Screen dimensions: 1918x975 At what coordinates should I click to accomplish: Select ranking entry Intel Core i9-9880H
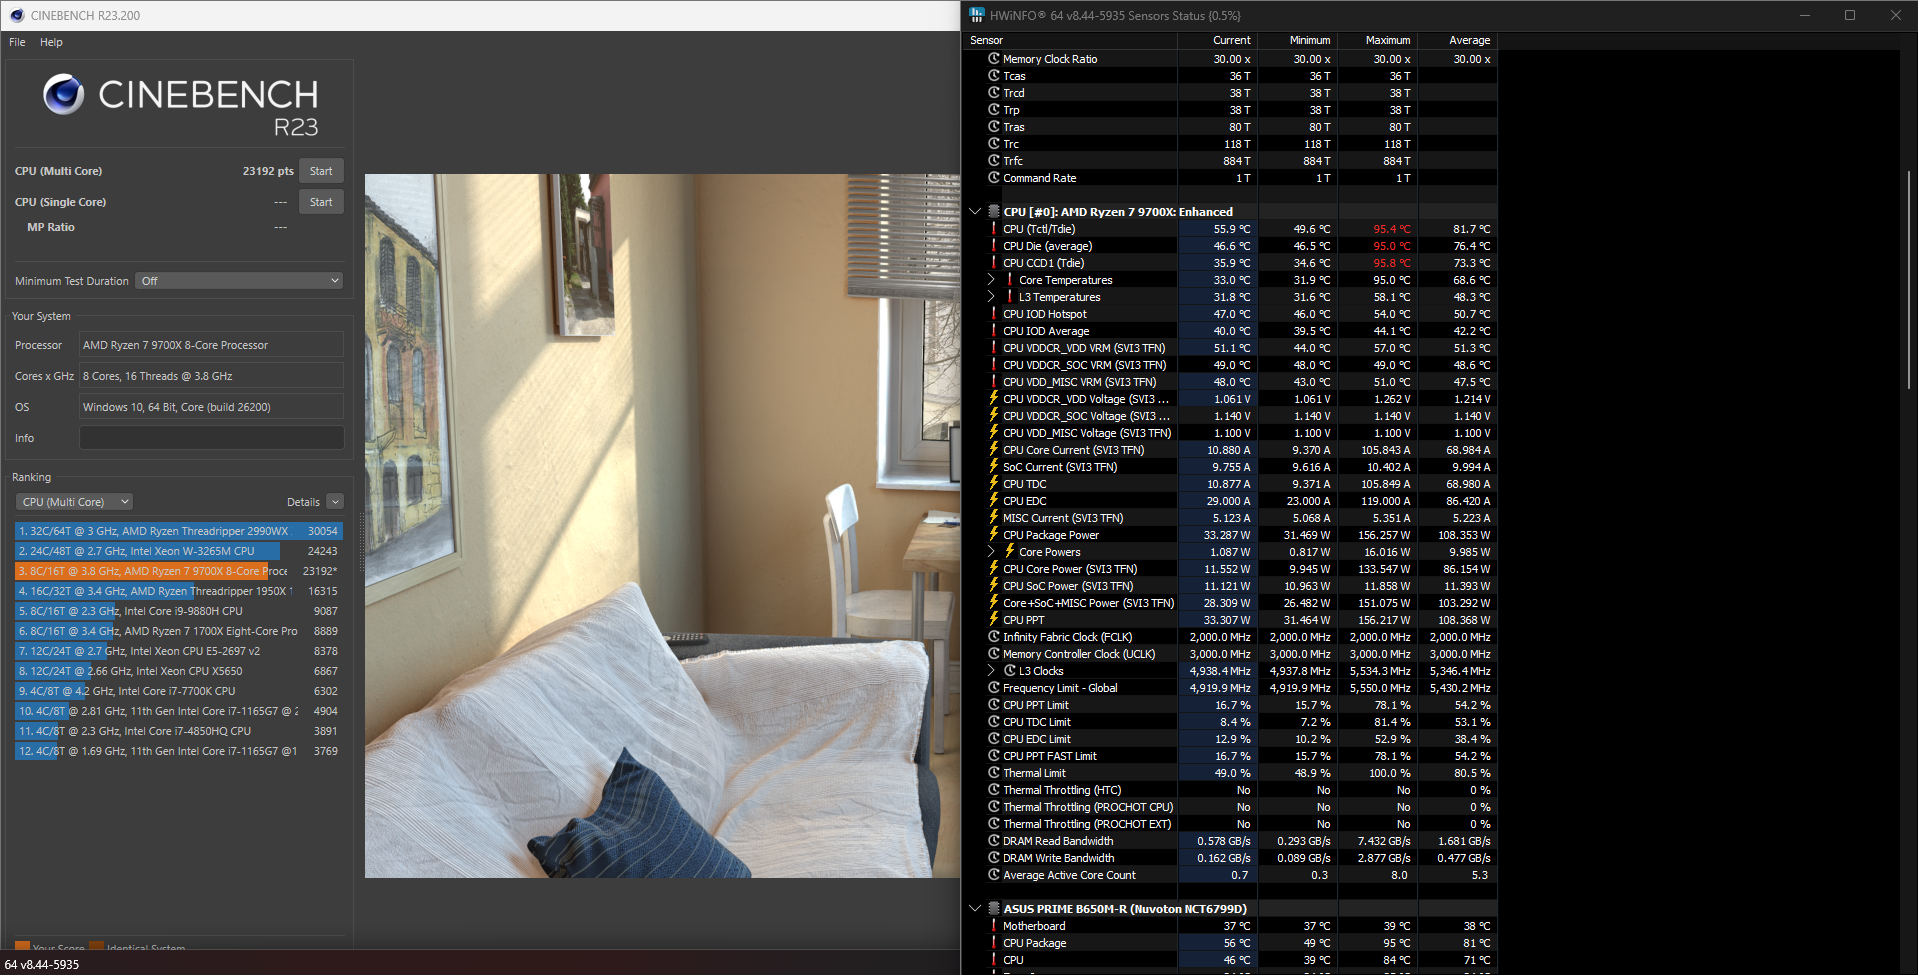point(179,611)
